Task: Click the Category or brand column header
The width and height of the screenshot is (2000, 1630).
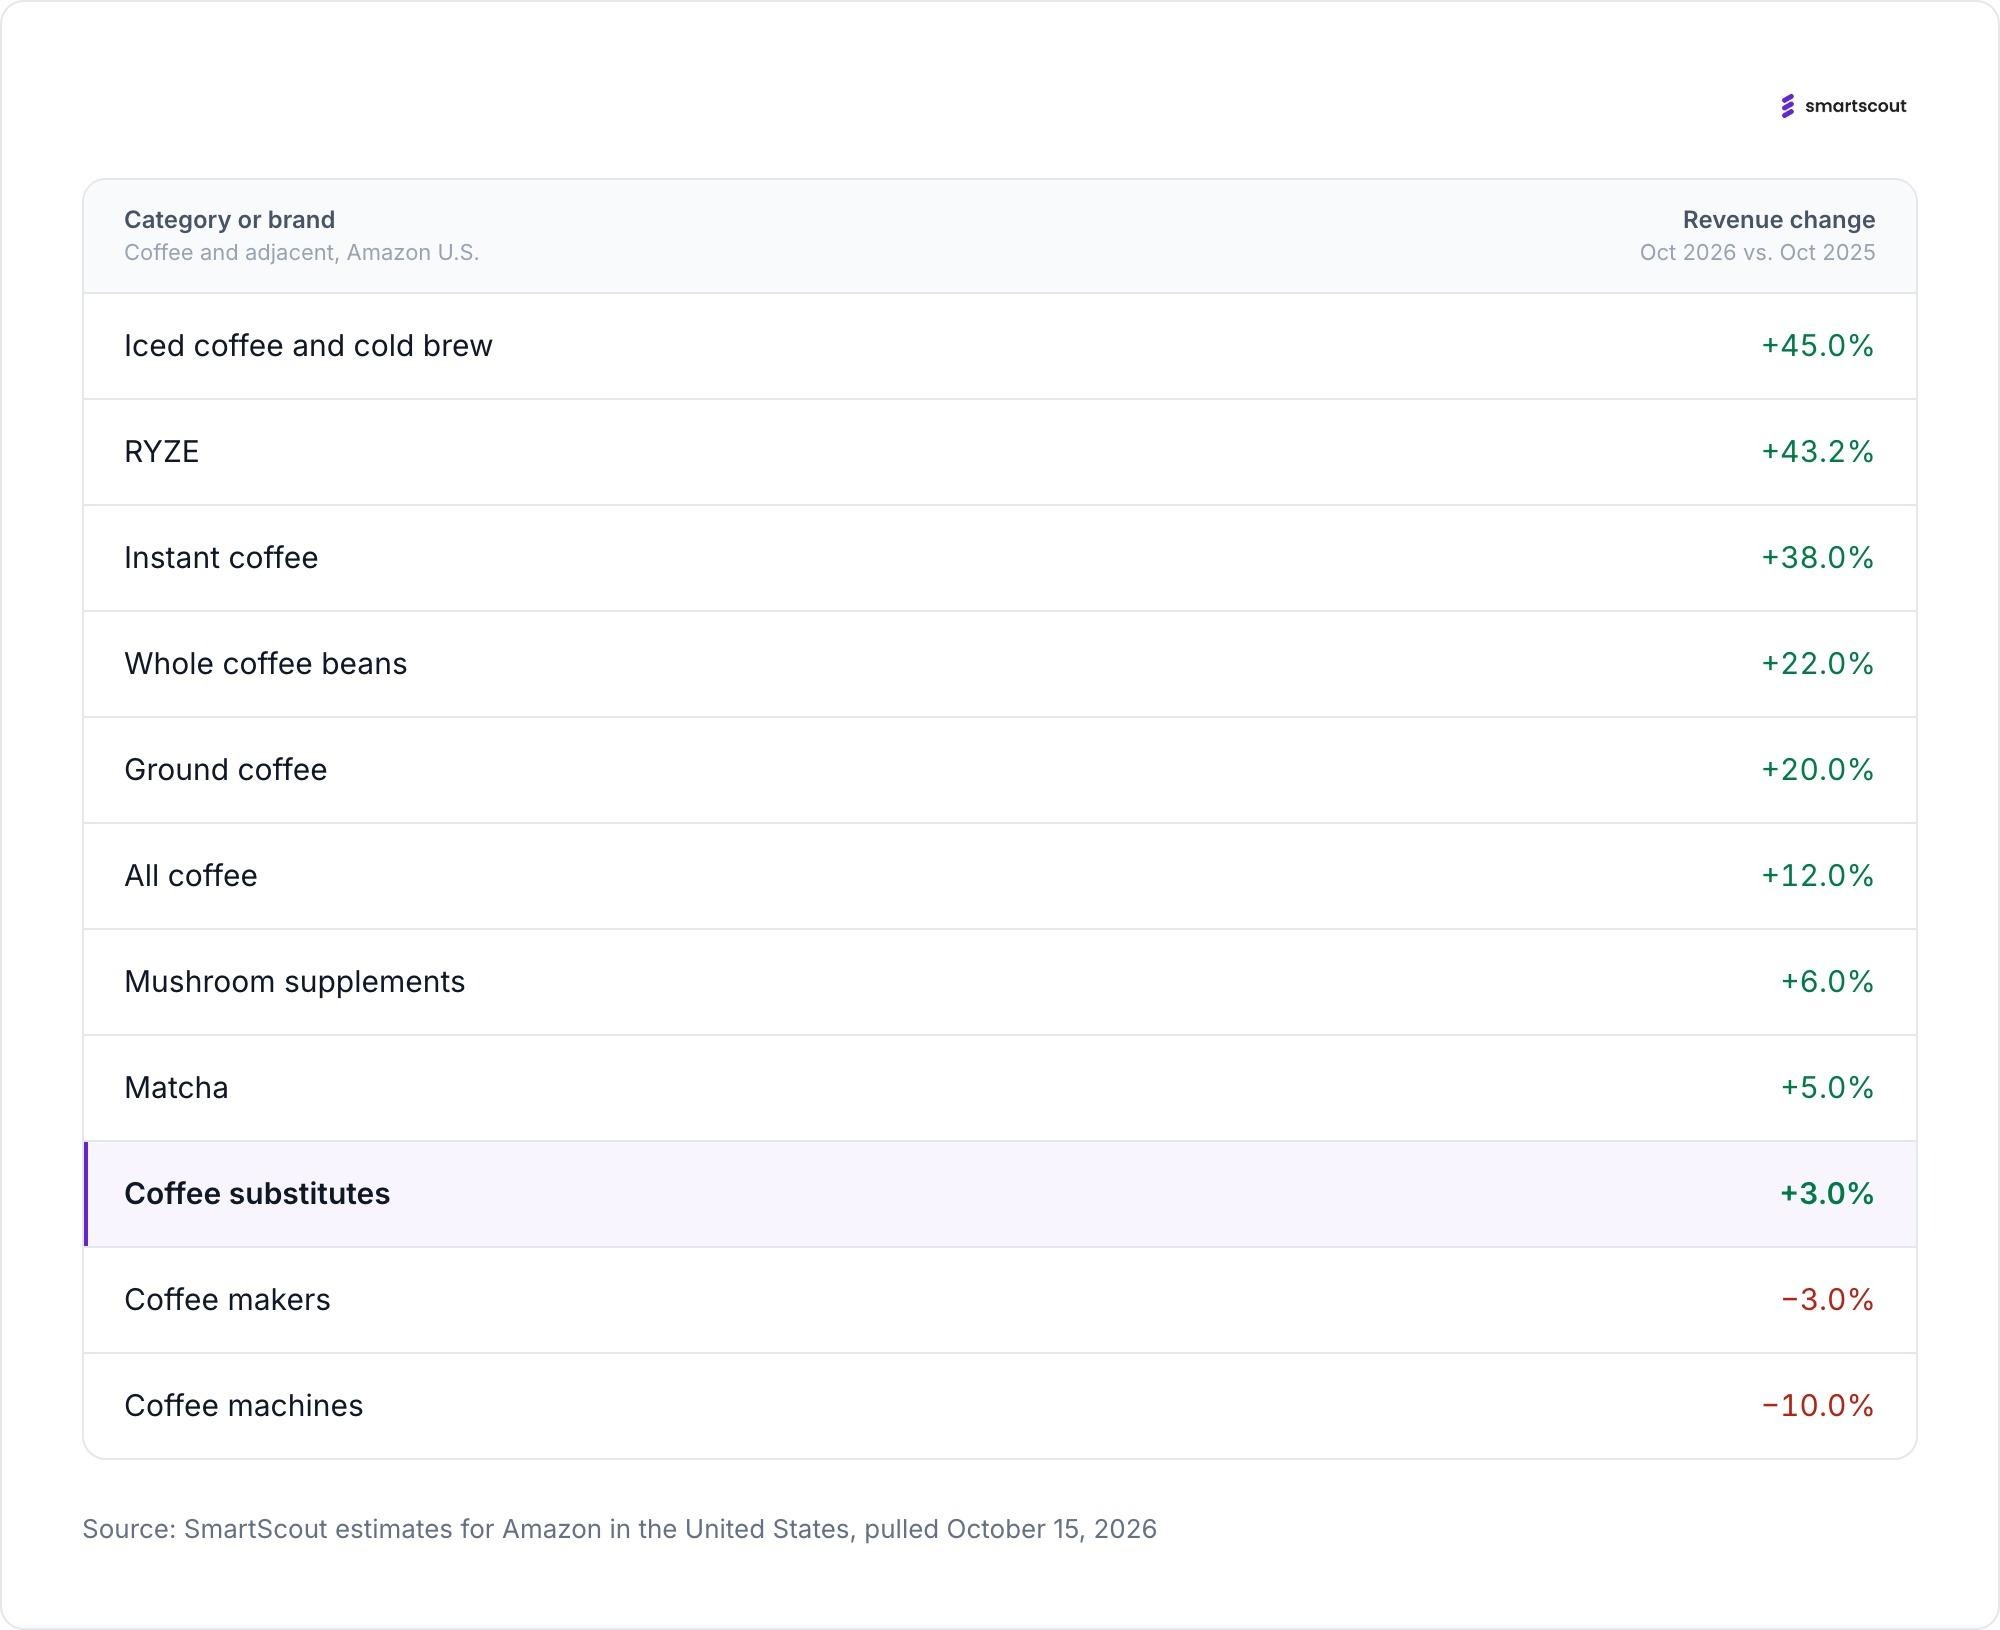Action: [x=229, y=220]
